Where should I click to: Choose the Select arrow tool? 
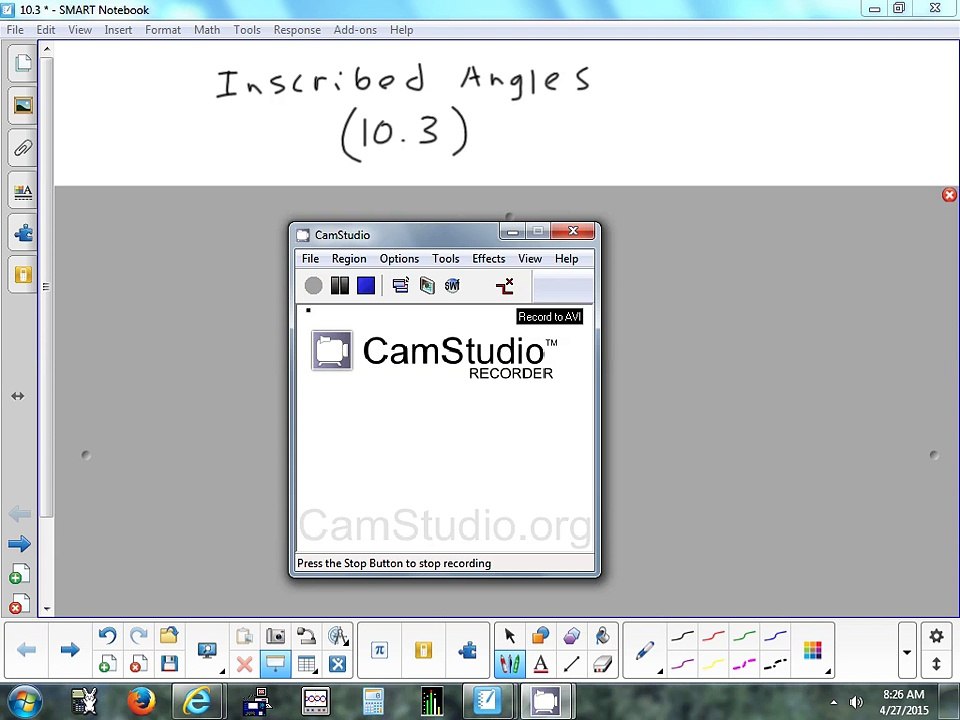509,636
